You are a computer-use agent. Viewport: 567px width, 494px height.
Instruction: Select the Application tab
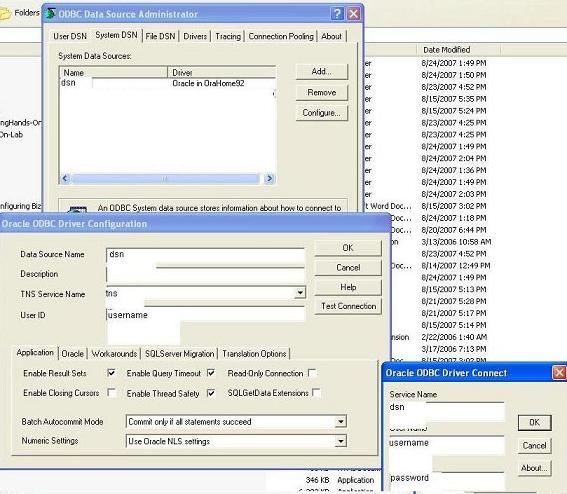tap(35, 353)
